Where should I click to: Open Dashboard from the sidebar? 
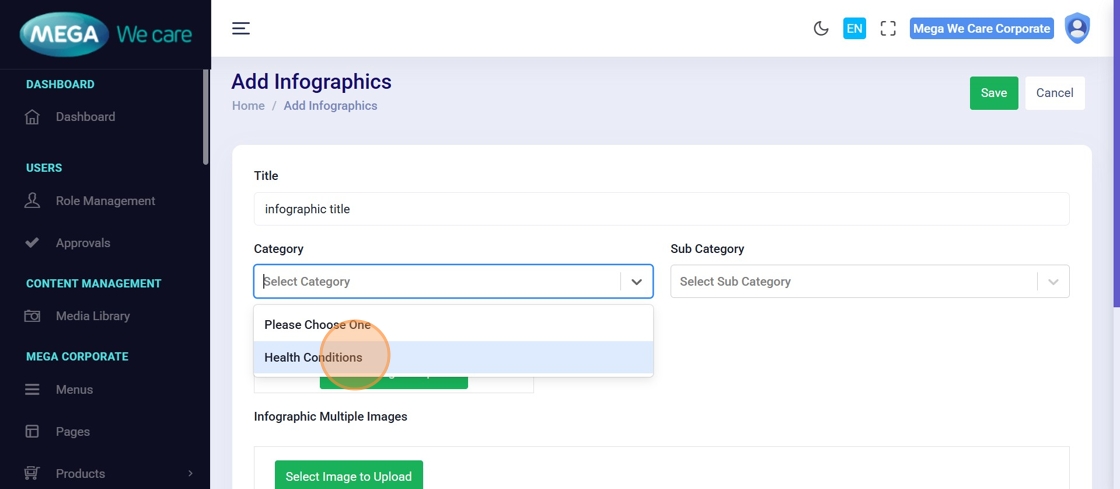[x=85, y=117]
